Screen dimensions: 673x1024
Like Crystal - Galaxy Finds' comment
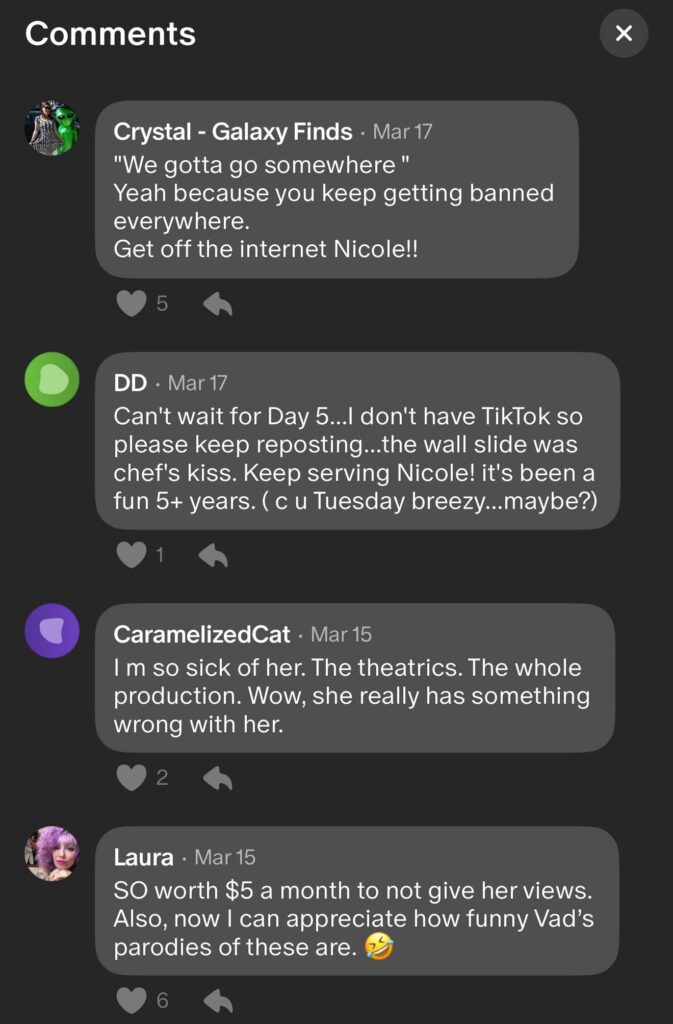131,304
